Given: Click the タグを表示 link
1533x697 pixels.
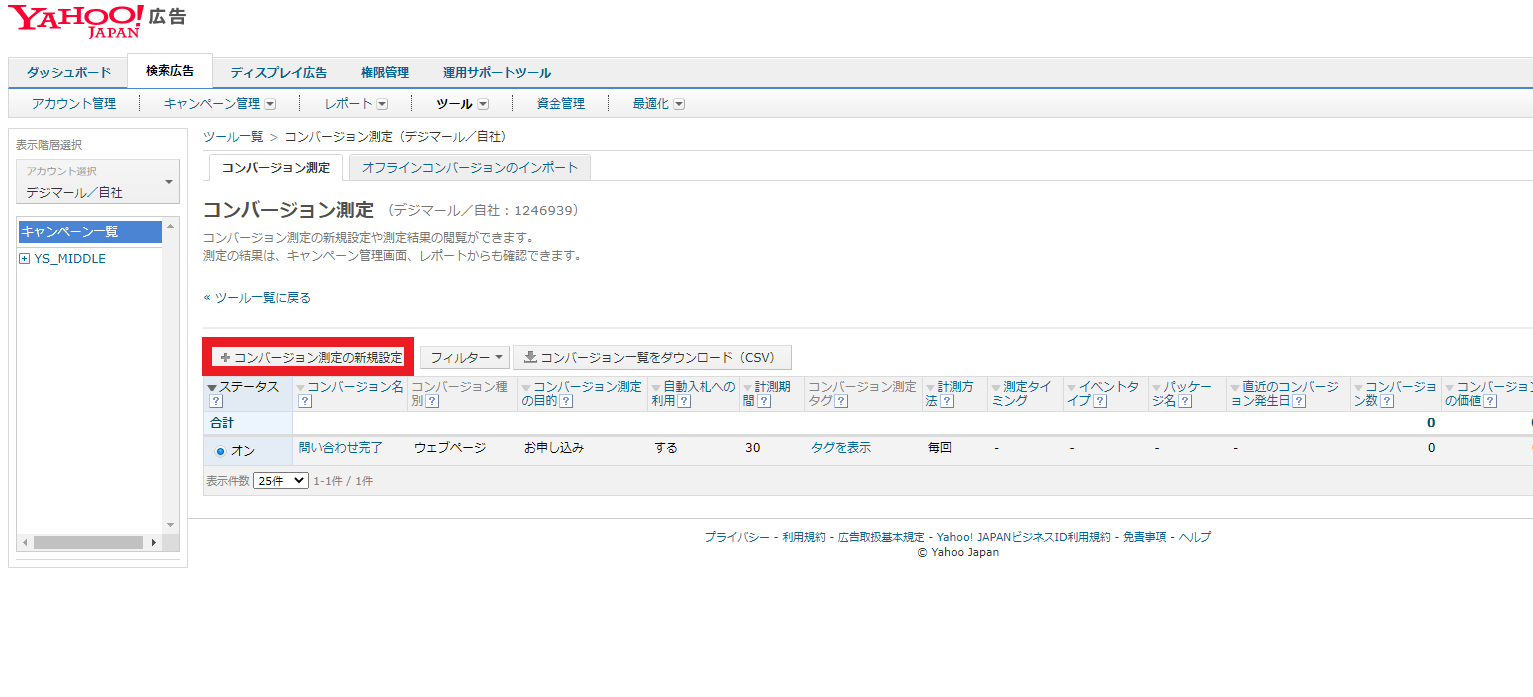Looking at the screenshot, I should point(841,448).
